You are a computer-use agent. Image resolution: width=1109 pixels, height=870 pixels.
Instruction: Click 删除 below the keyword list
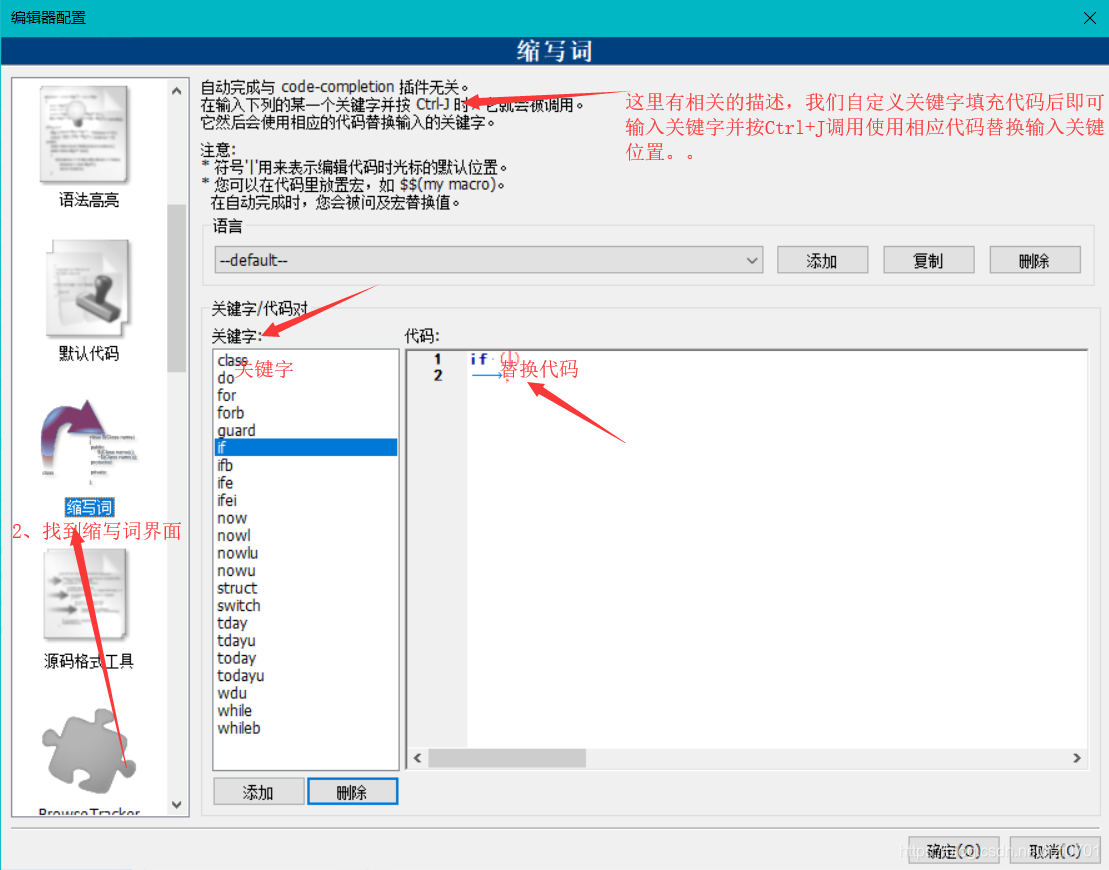point(352,791)
